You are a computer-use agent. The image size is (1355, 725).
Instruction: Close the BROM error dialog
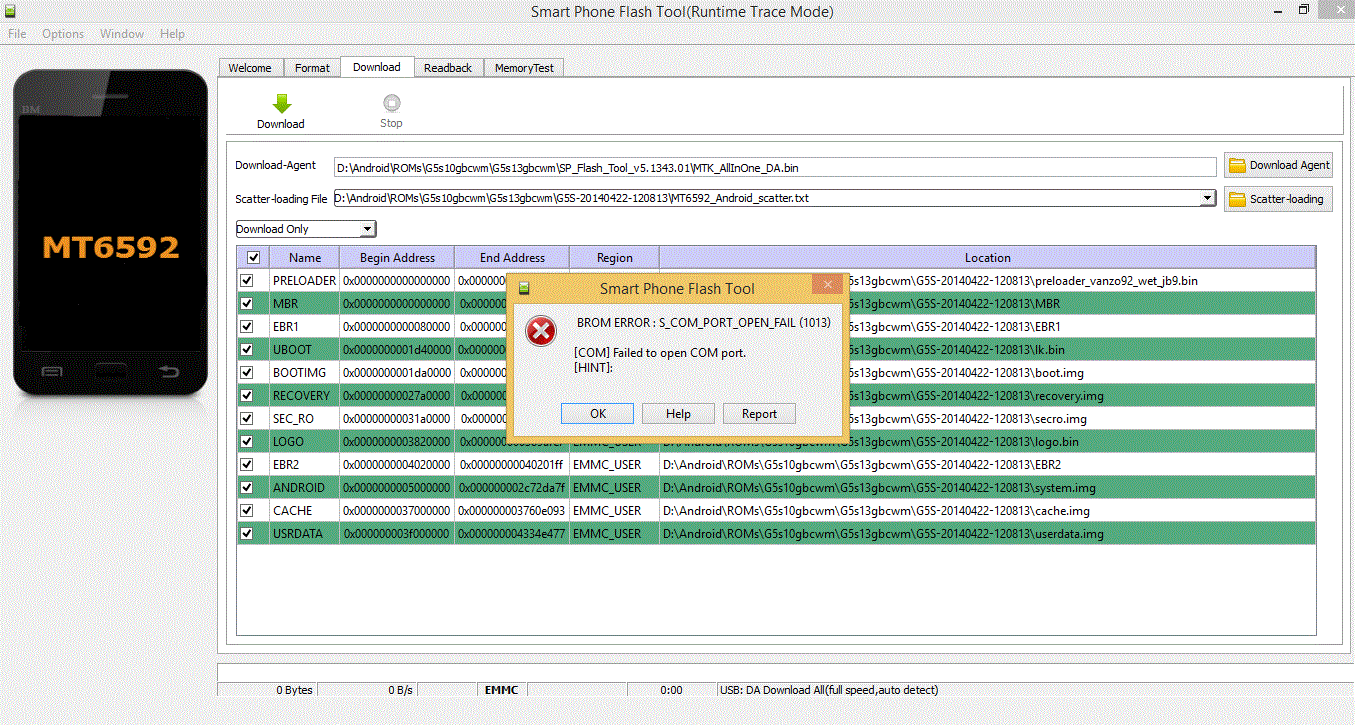(x=828, y=285)
